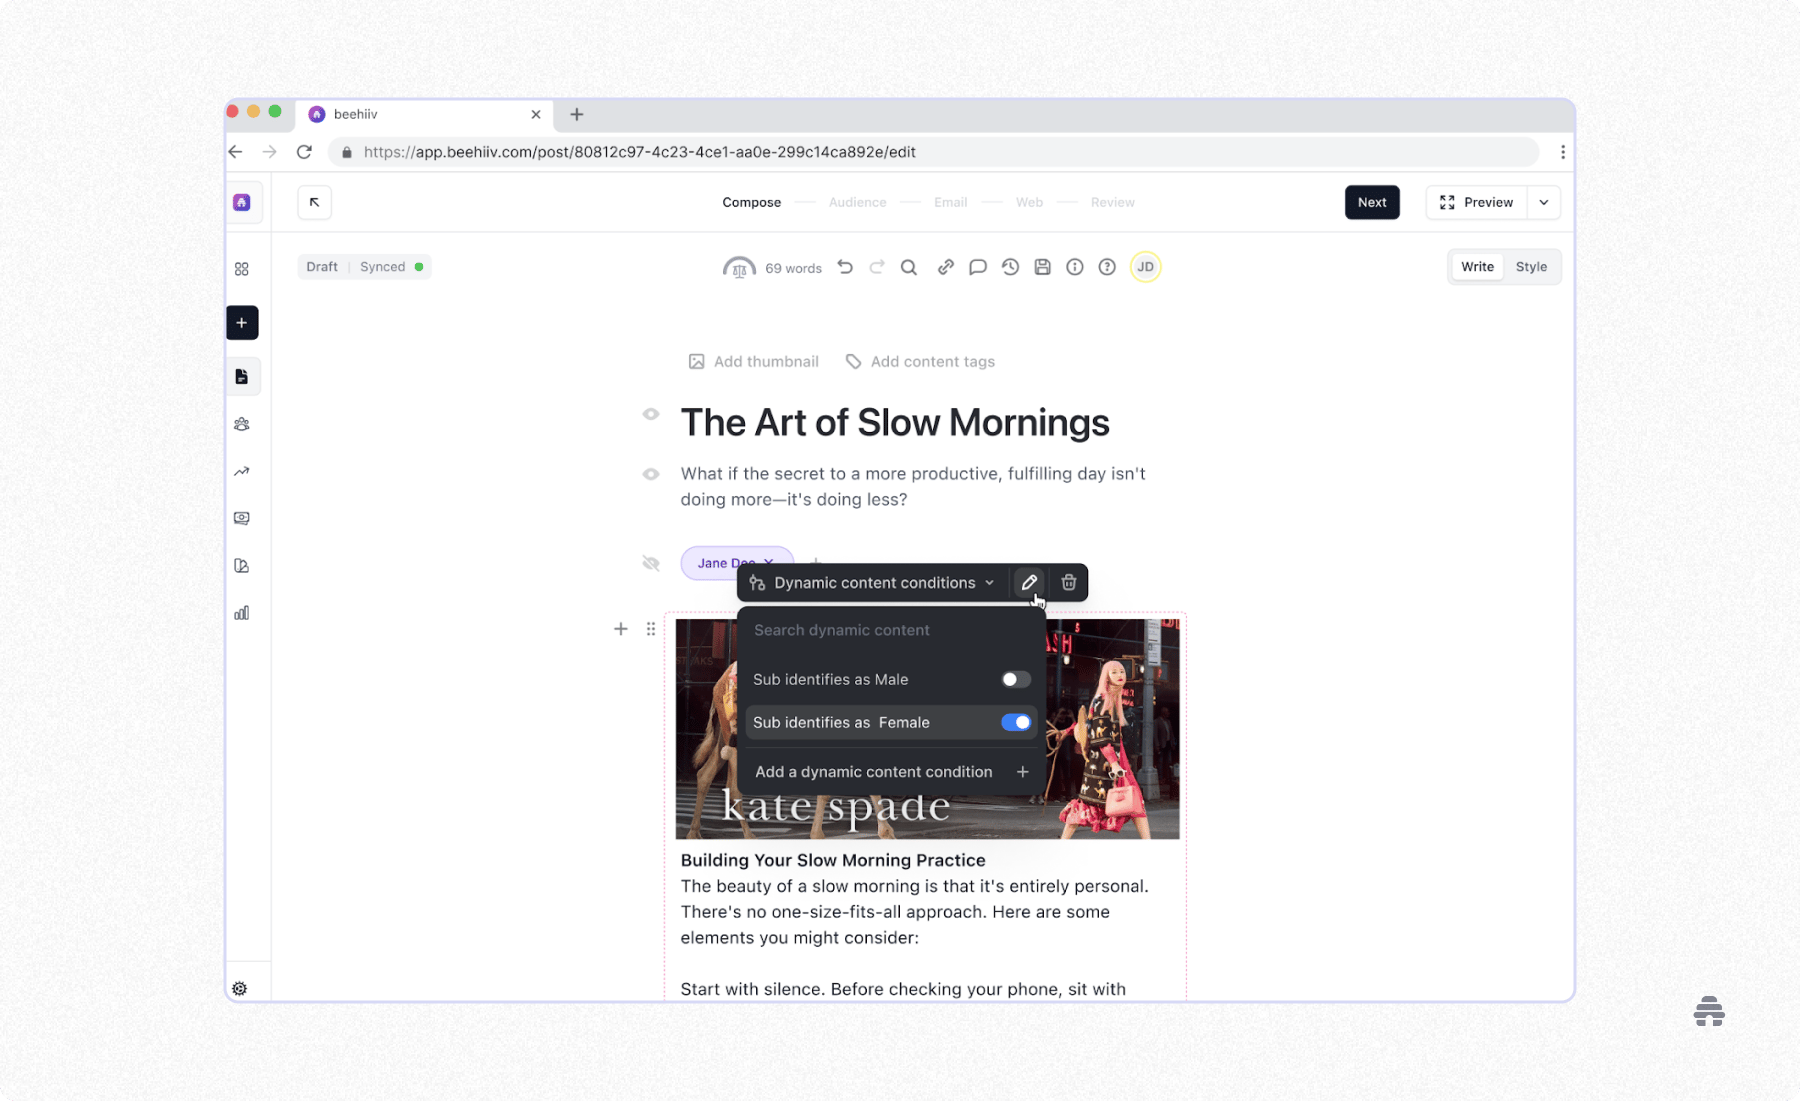Click the link chain icon
1800x1101 pixels.
coord(945,267)
